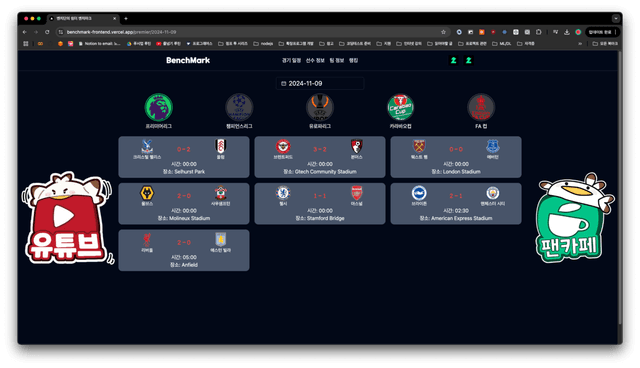640x368 pixels.
Task: Open the Notion to email bookmark
Action: coord(99,43)
